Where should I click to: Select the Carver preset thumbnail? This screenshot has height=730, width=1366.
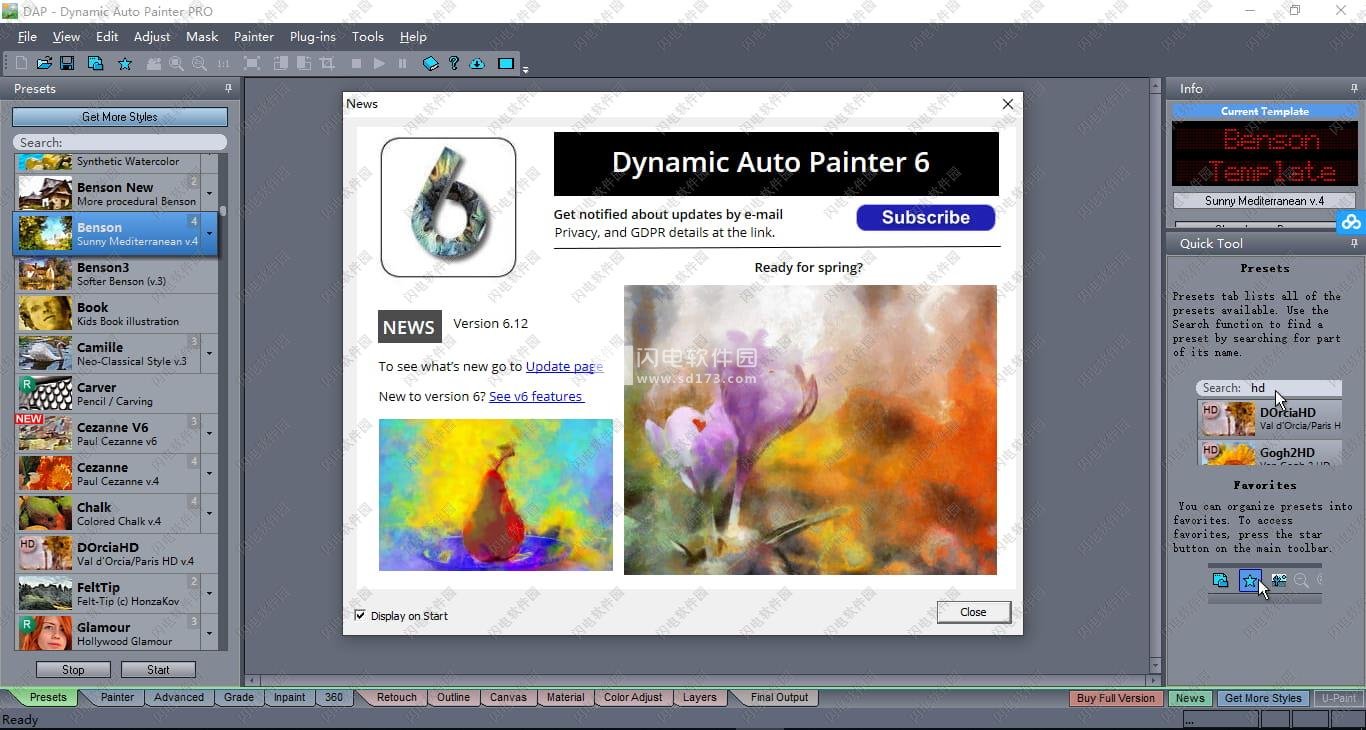(45, 393)
